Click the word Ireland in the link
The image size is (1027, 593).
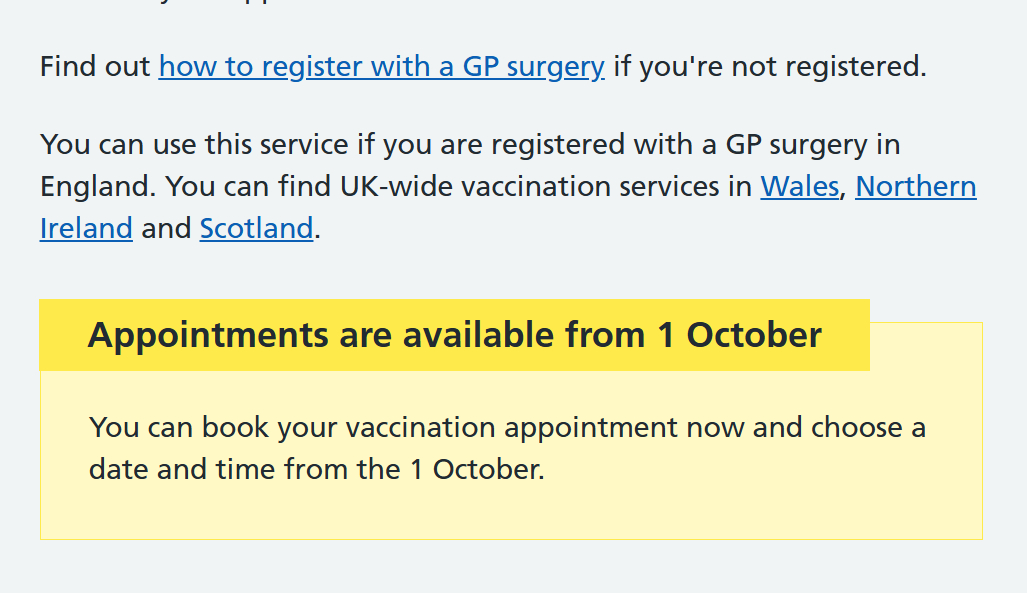pyautogui.click(x=86, y=229)
